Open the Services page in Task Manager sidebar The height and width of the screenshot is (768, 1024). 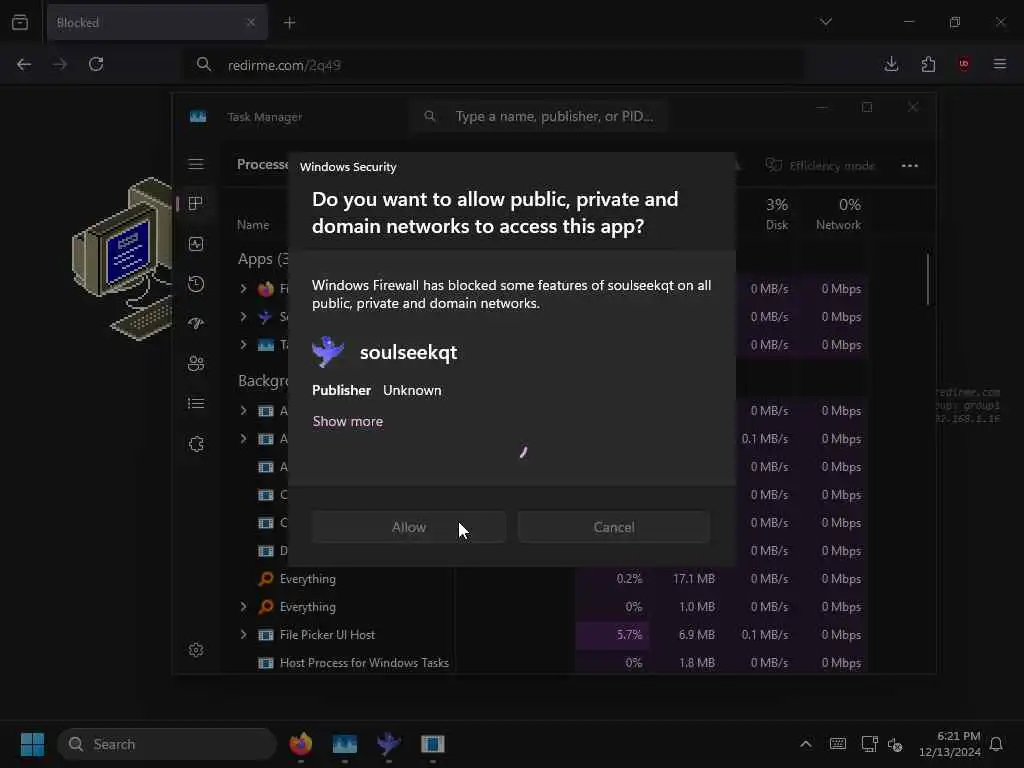[x=196, y=444]
